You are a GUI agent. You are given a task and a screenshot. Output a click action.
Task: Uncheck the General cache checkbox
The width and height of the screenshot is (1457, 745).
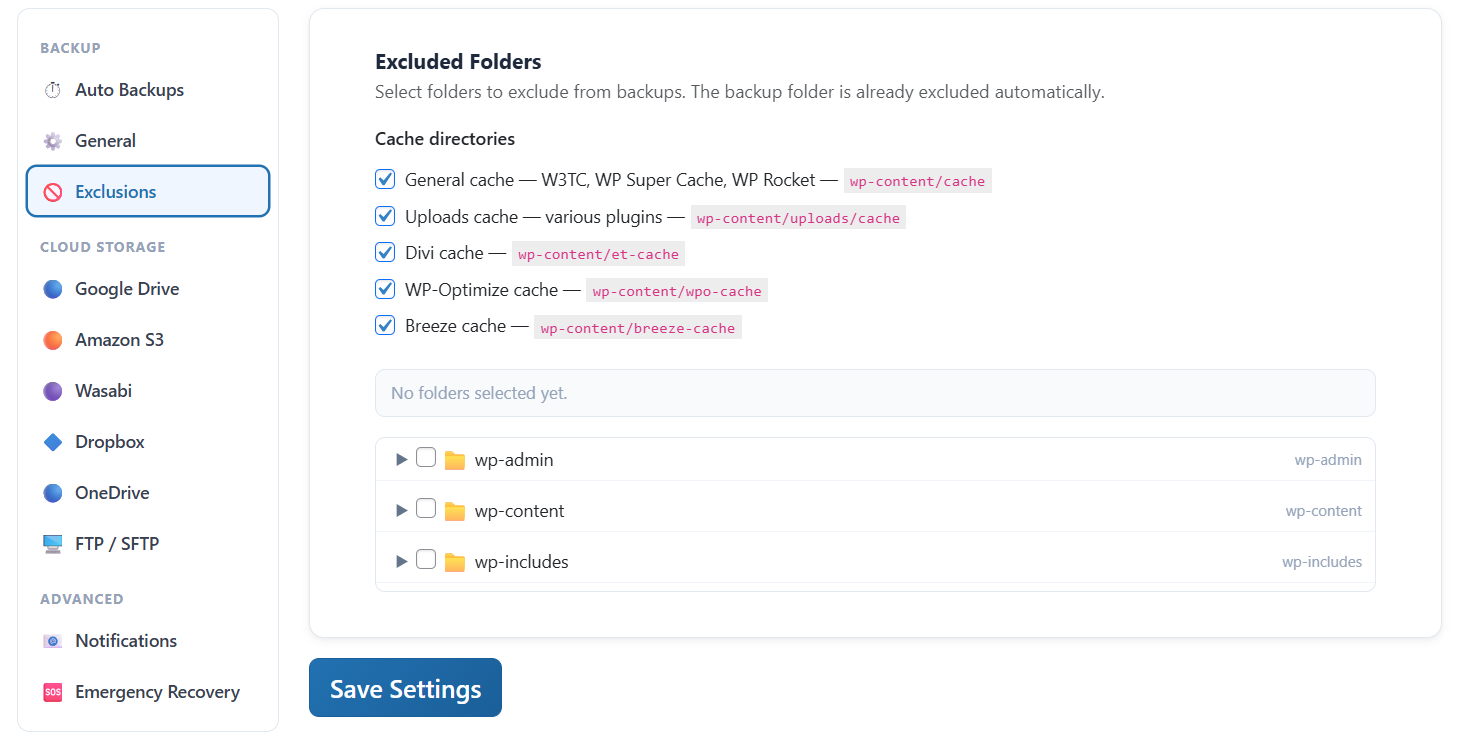[x=385, y=180]
